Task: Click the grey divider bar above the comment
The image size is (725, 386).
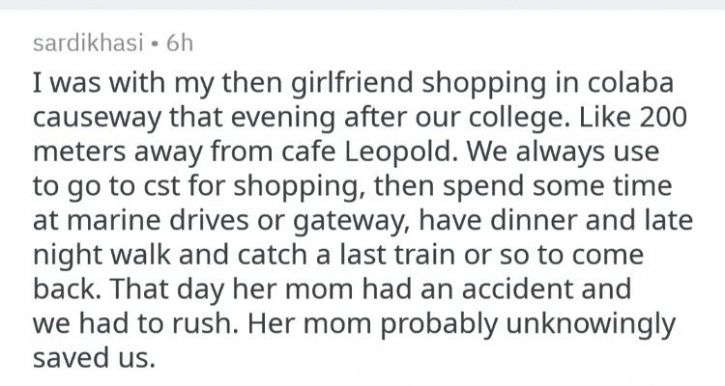Action: point(362,5)
